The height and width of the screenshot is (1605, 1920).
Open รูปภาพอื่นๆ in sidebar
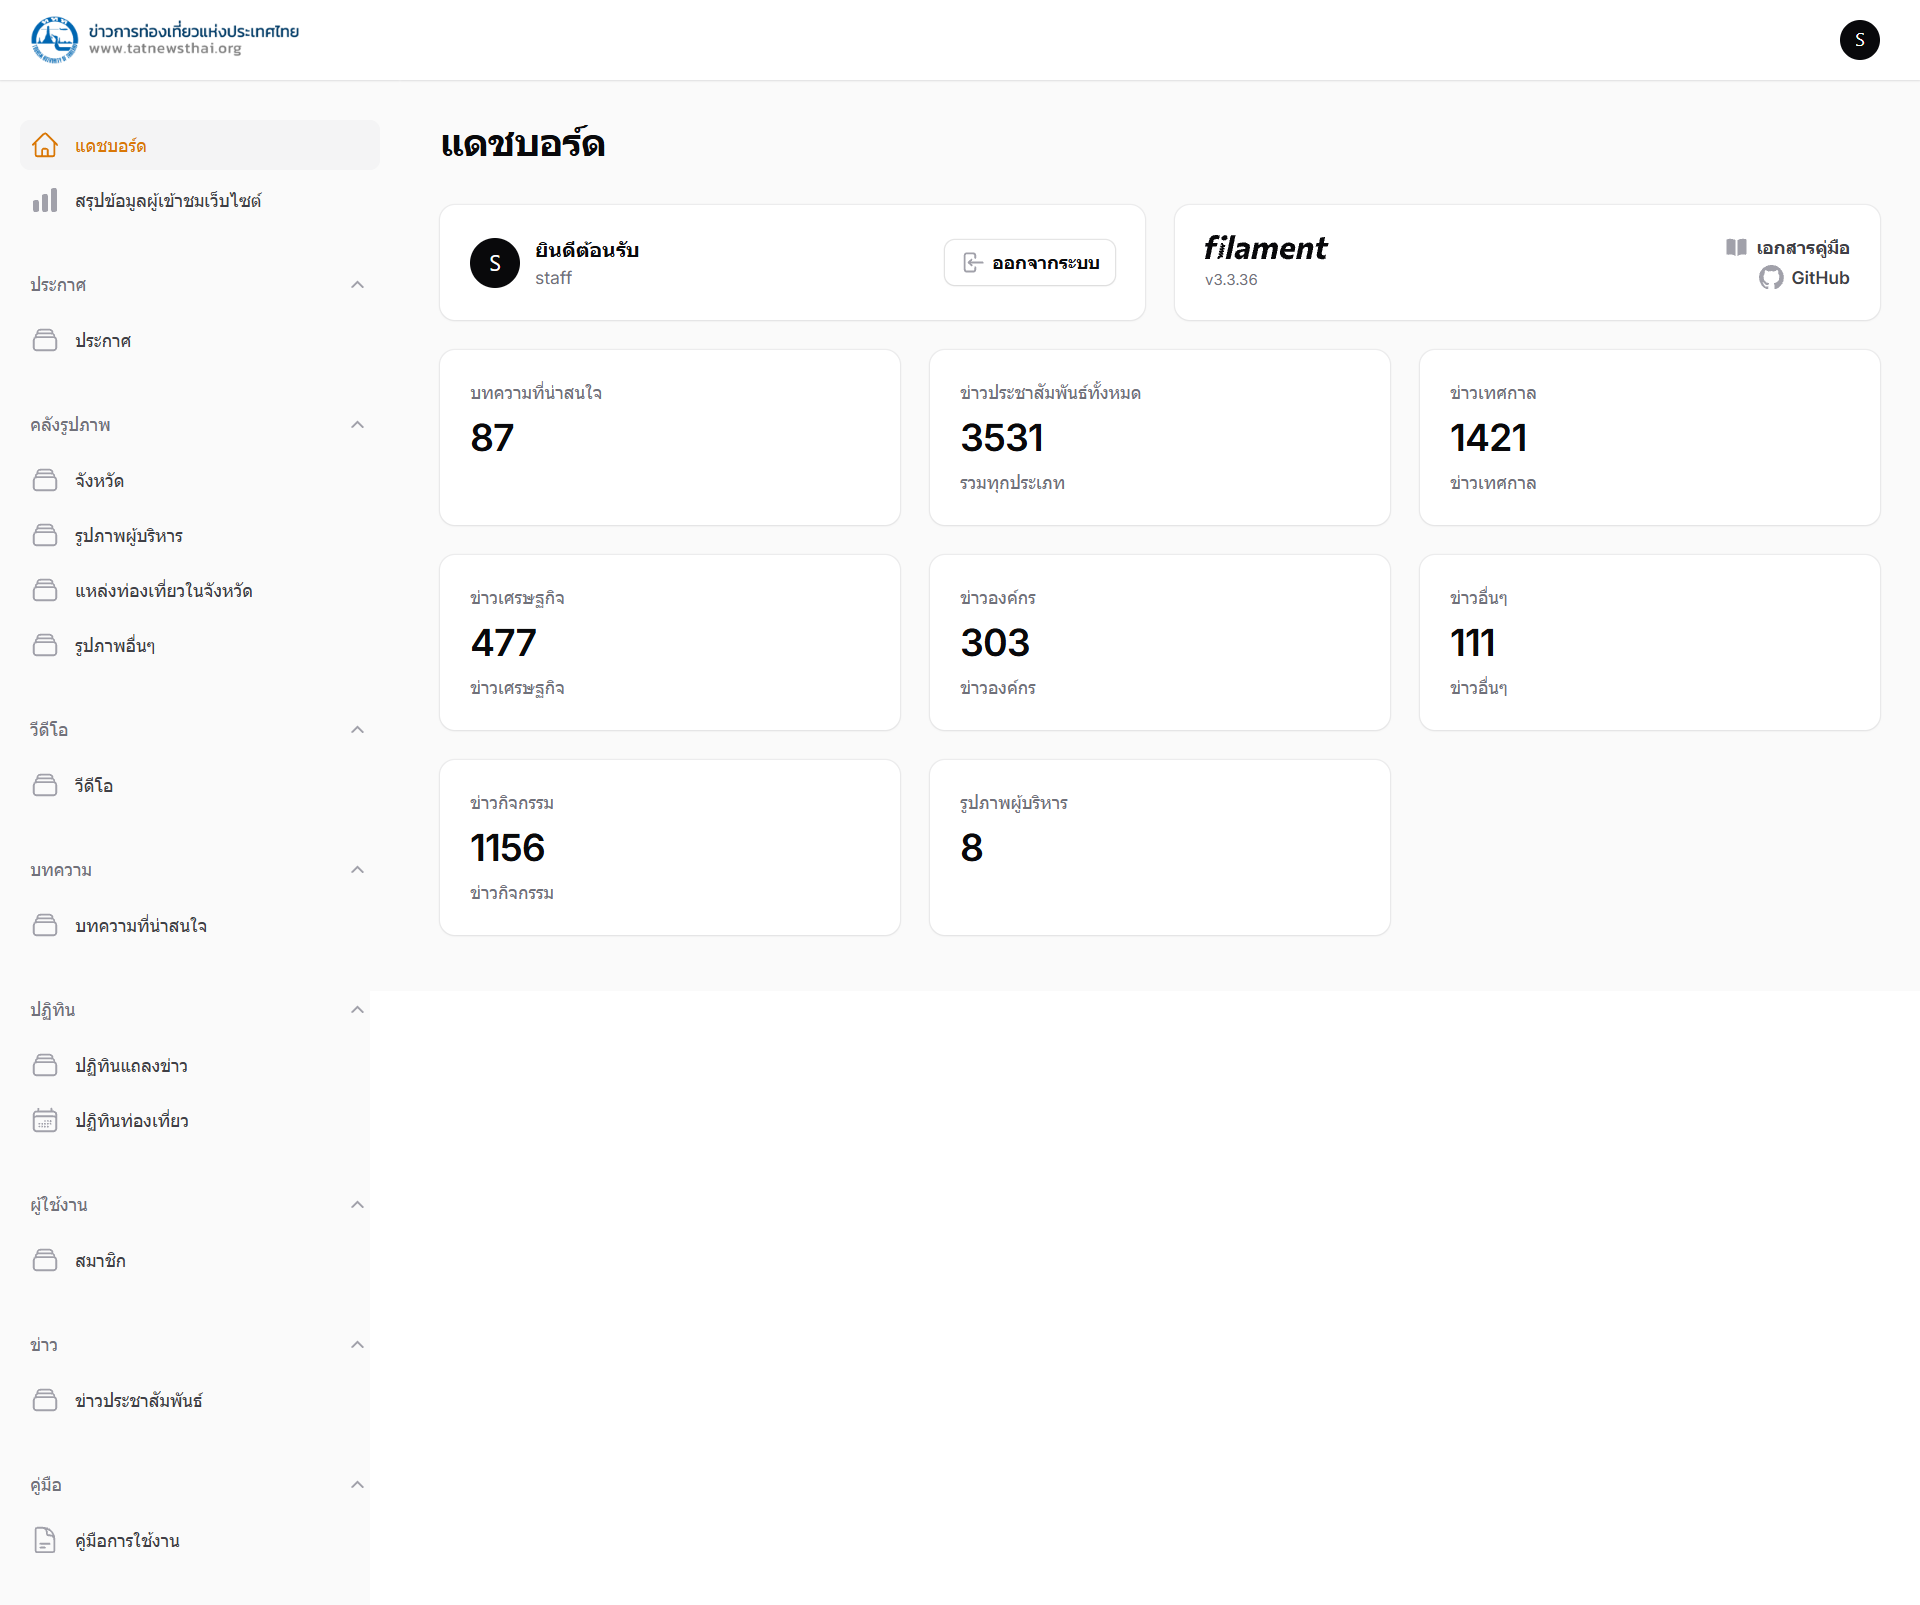200,645
